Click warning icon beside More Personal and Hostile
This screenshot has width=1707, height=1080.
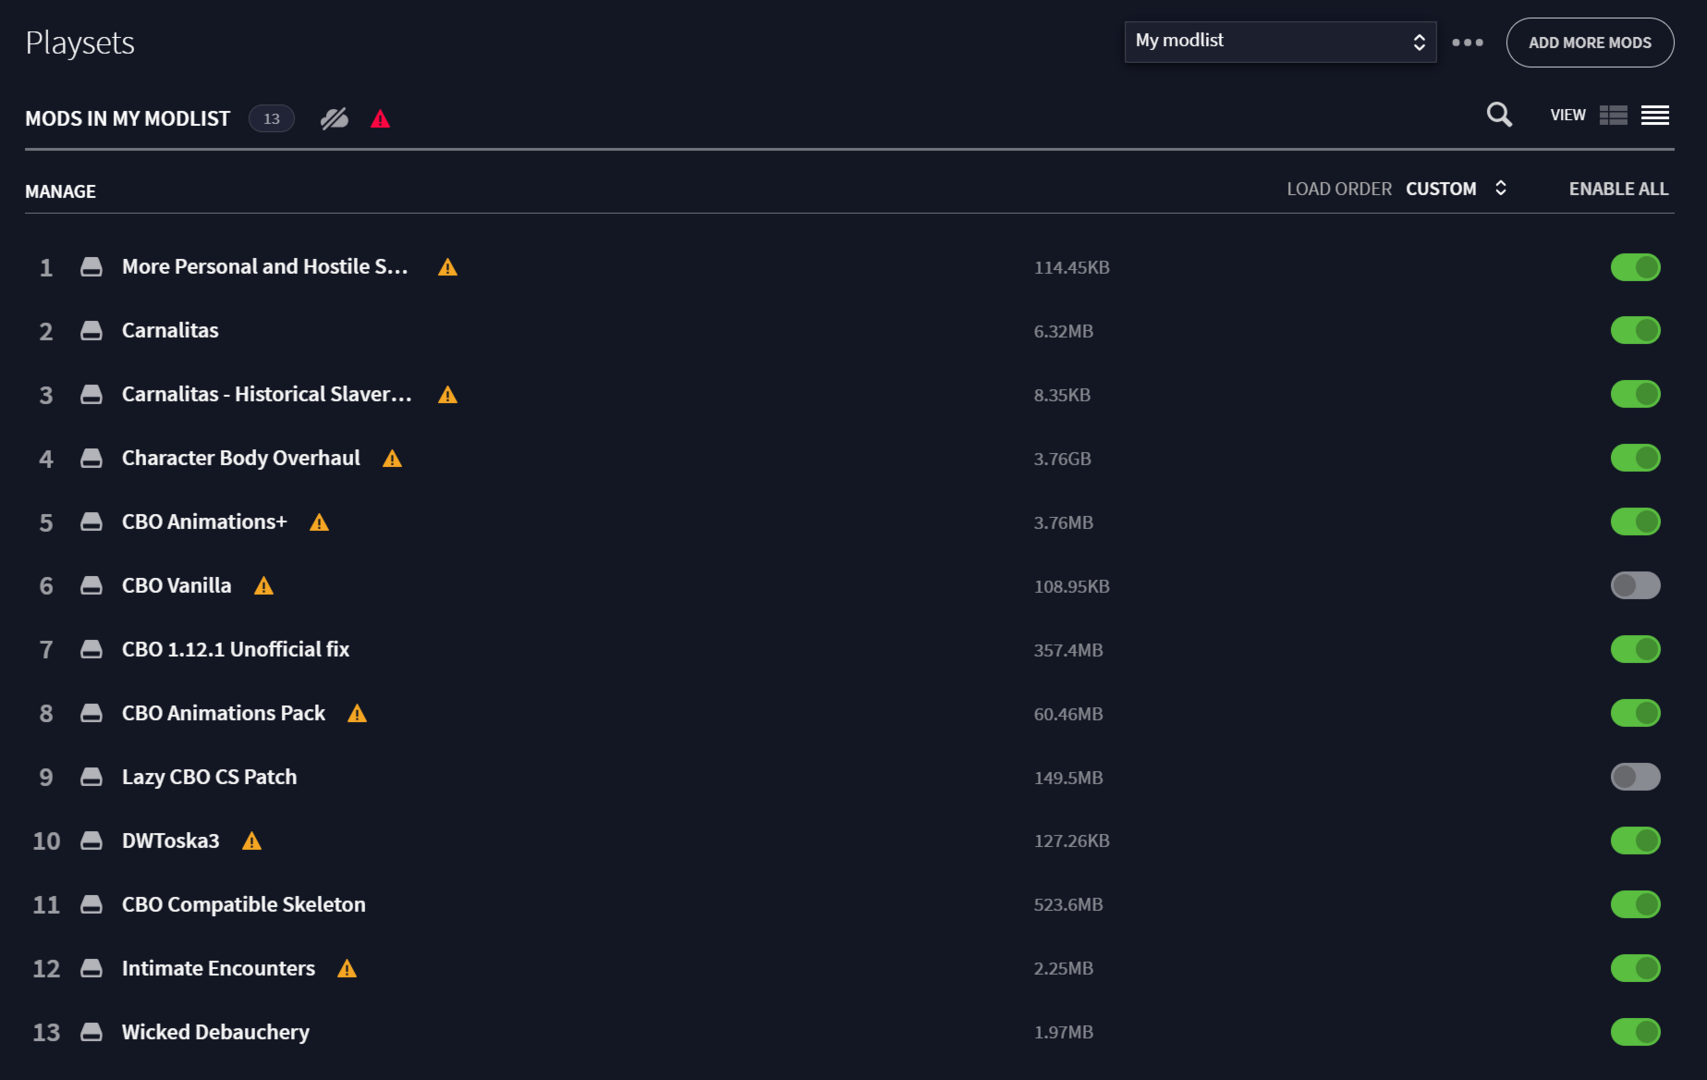(448, 267)
